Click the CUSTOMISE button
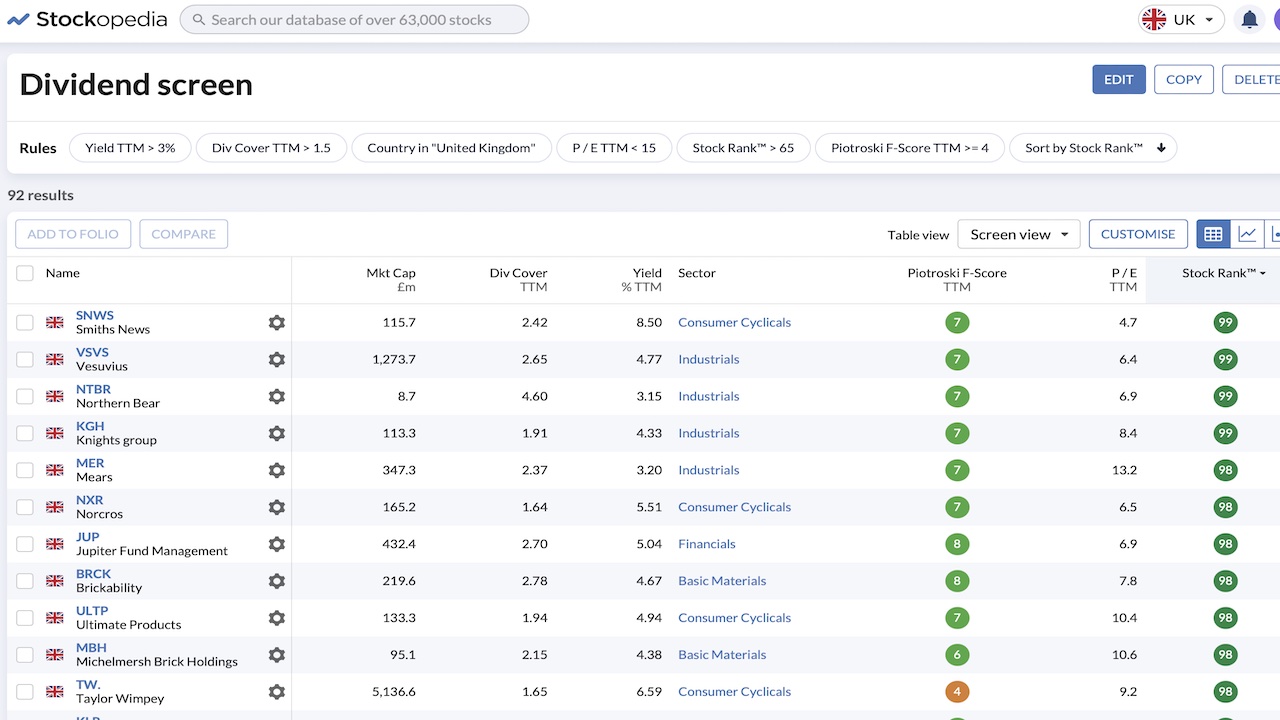This screenshot has height=720, width=1280. pos(1138,234)
